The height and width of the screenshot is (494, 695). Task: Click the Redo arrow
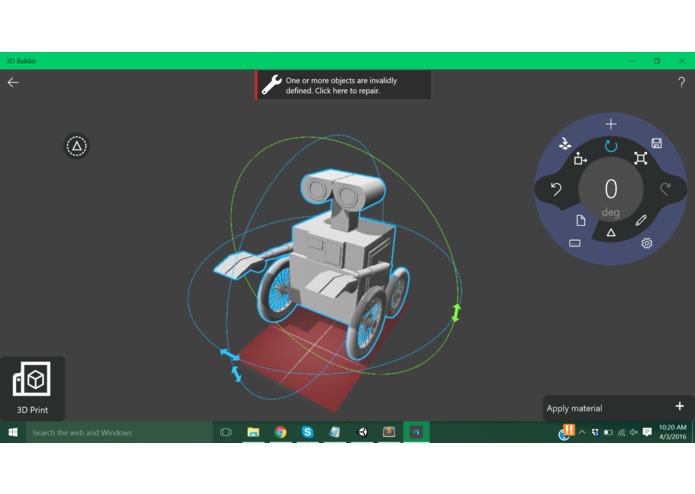(x=665, y=189)
